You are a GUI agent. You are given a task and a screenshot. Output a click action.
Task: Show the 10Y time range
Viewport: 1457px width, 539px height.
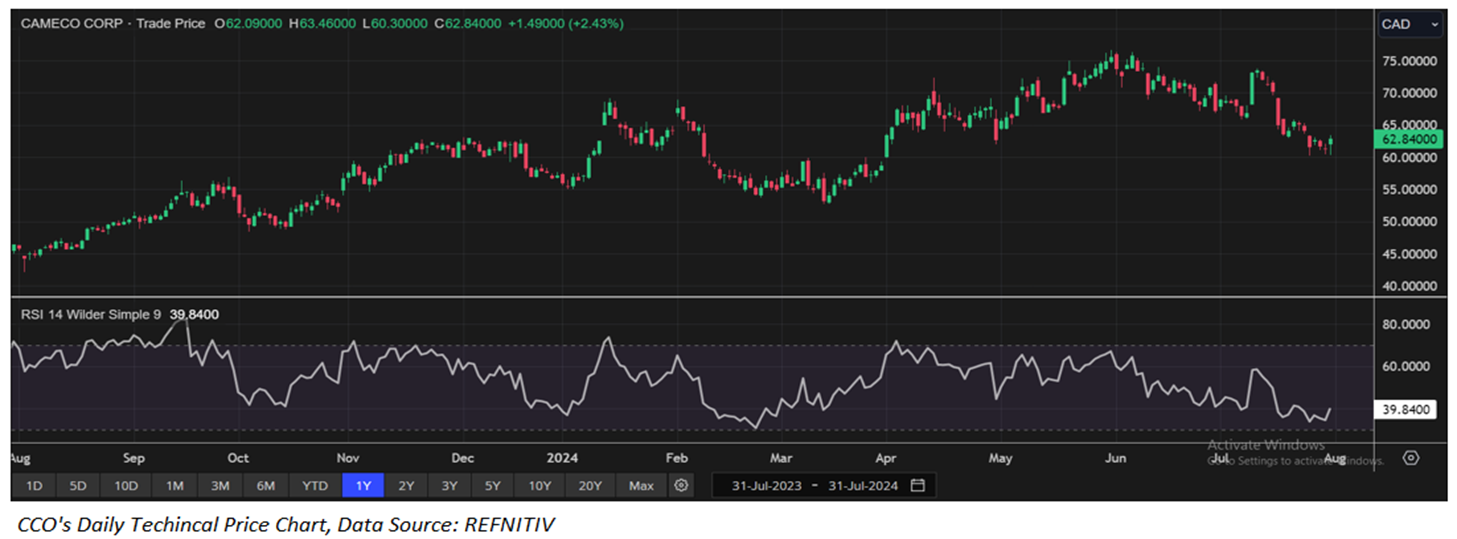[539, 486]
